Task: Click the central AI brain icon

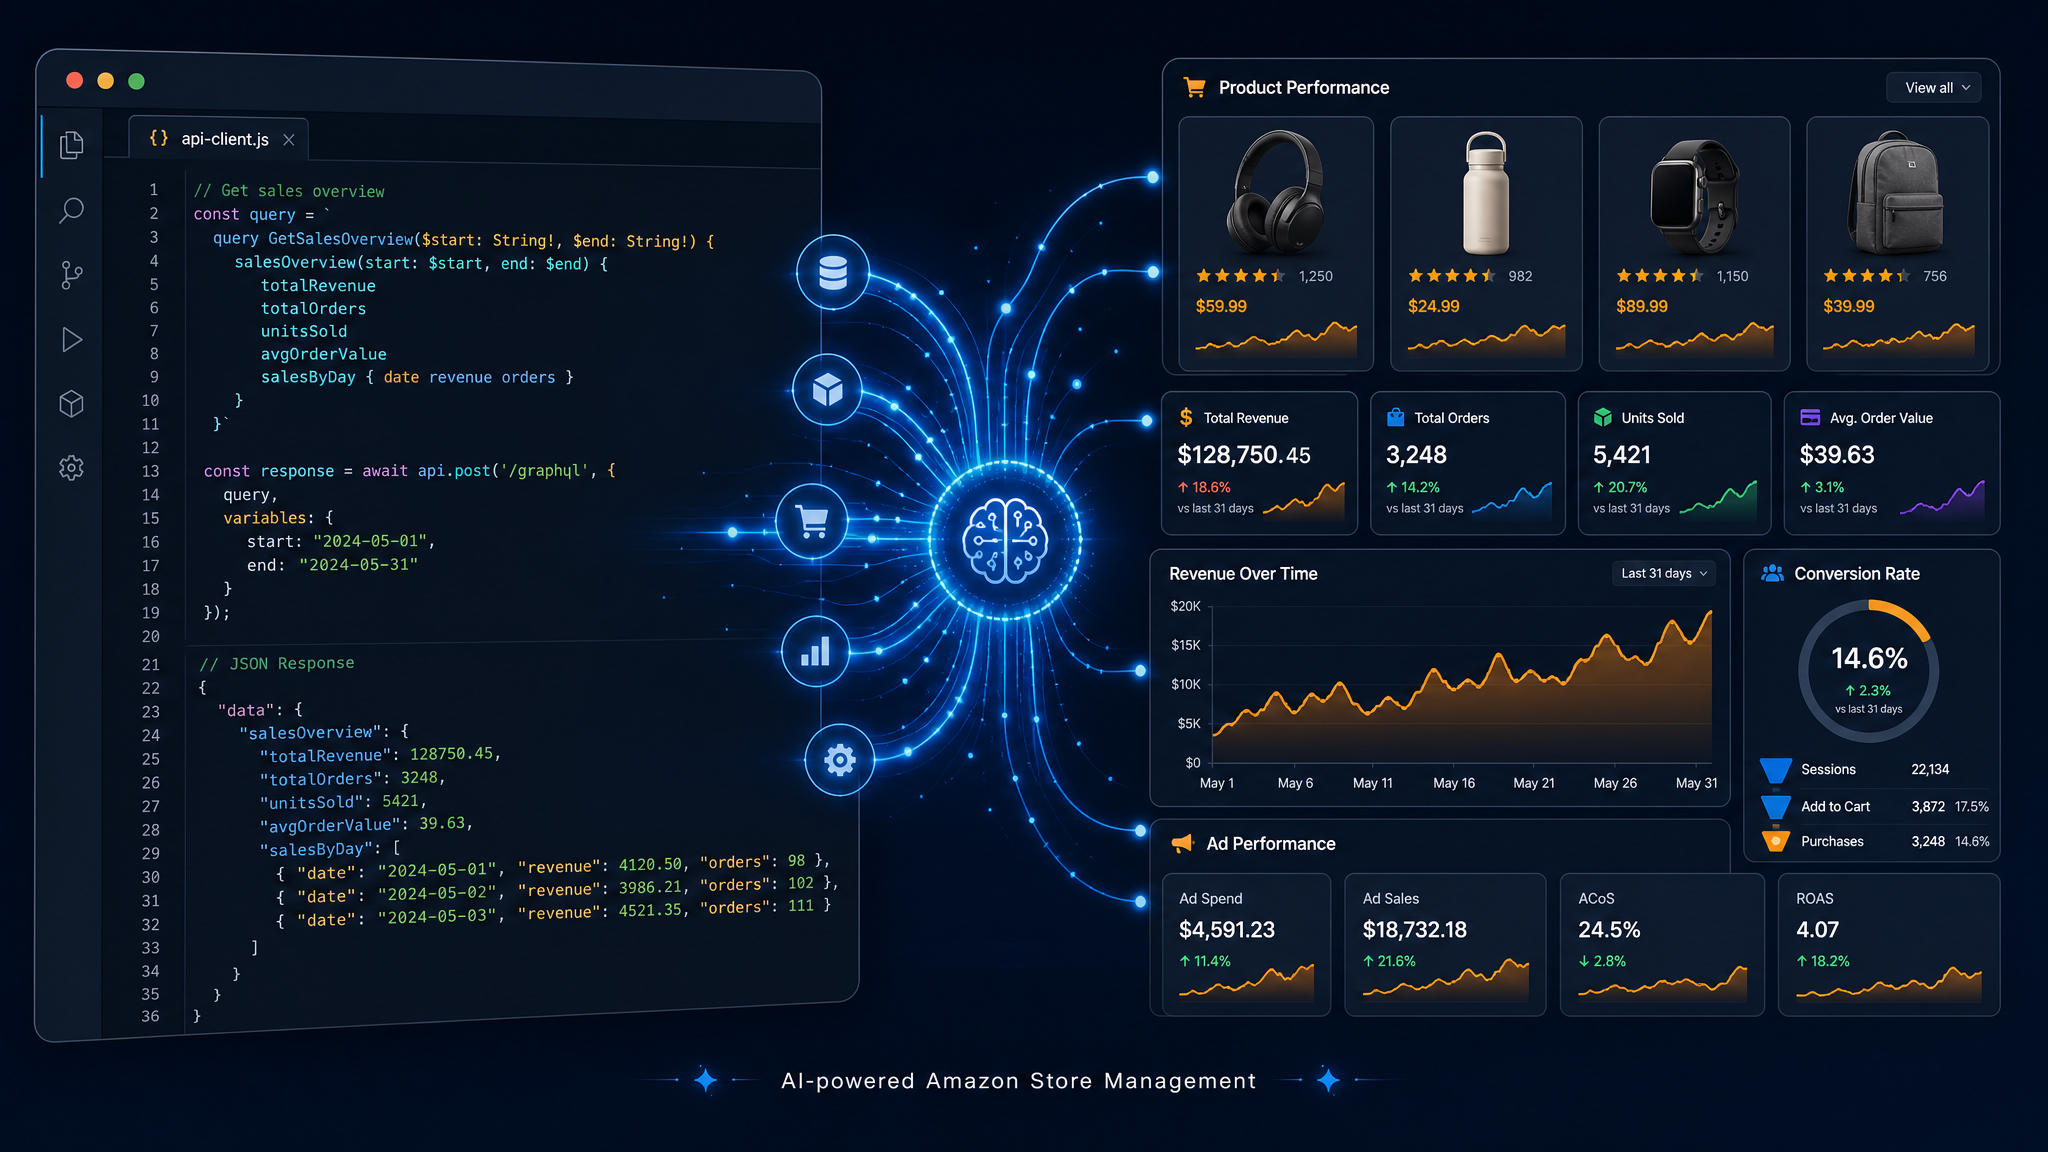Action: (x=1005, y=540)
